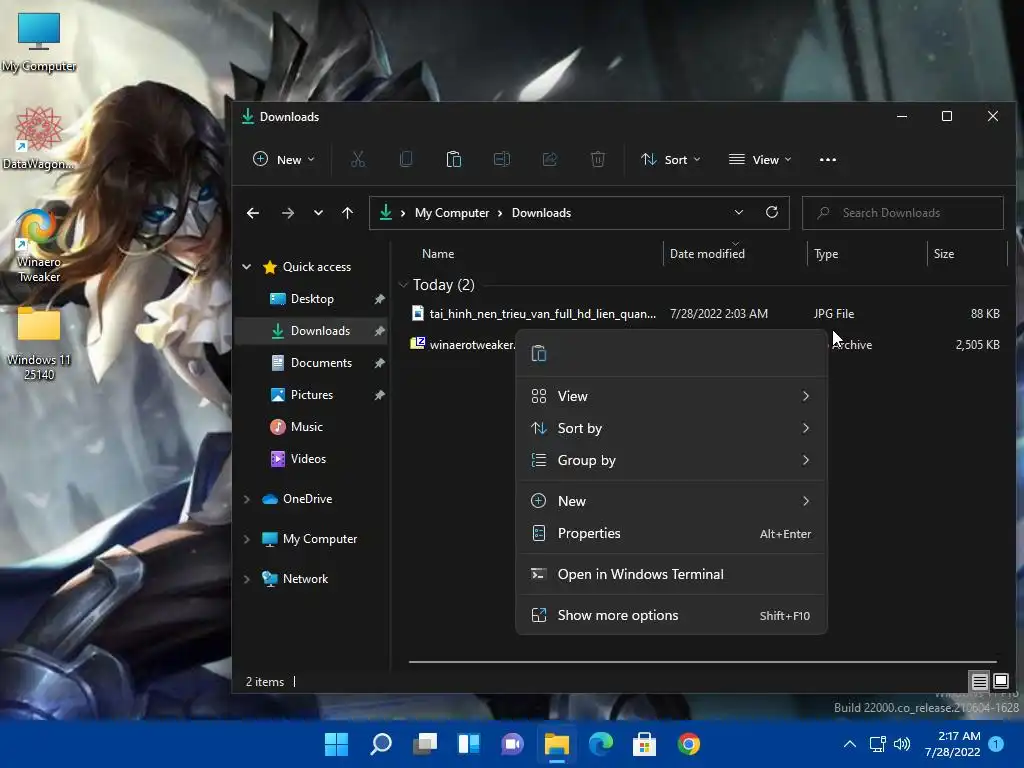Collapse the Quick access tree node

pos(247,266)
